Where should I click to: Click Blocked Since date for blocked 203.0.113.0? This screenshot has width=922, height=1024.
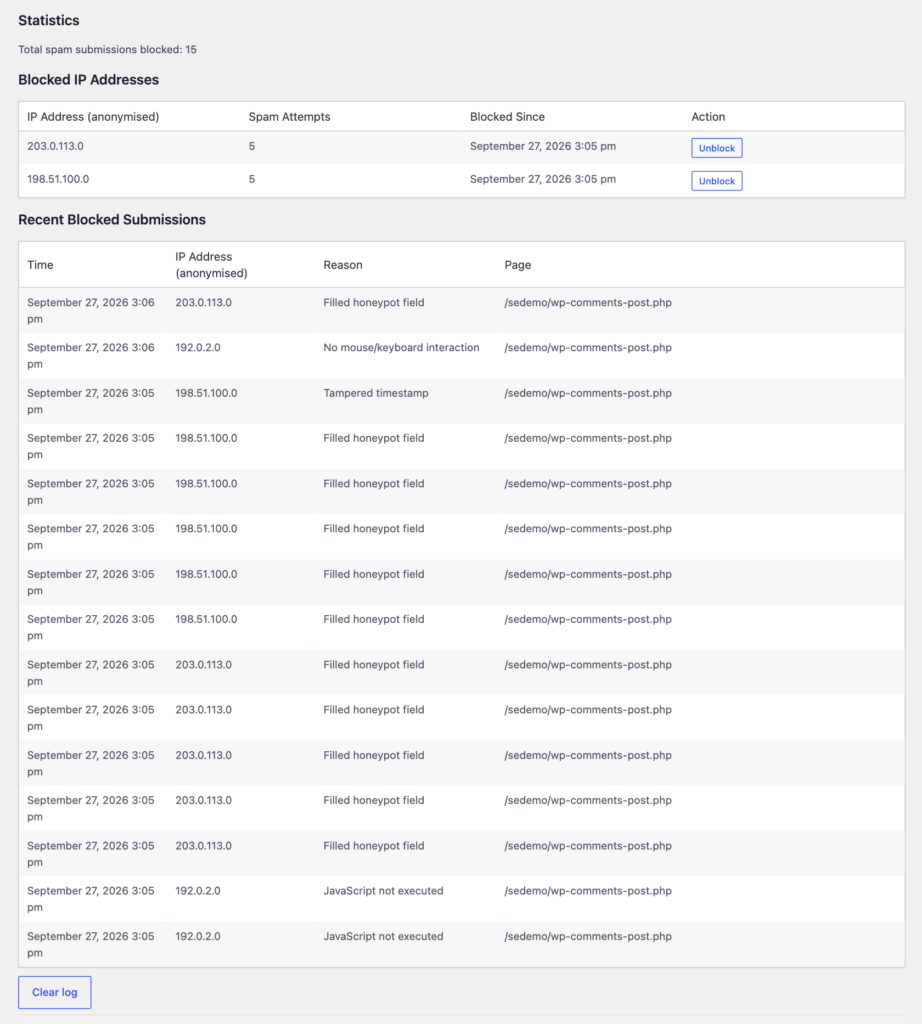[x=543, y=146]
